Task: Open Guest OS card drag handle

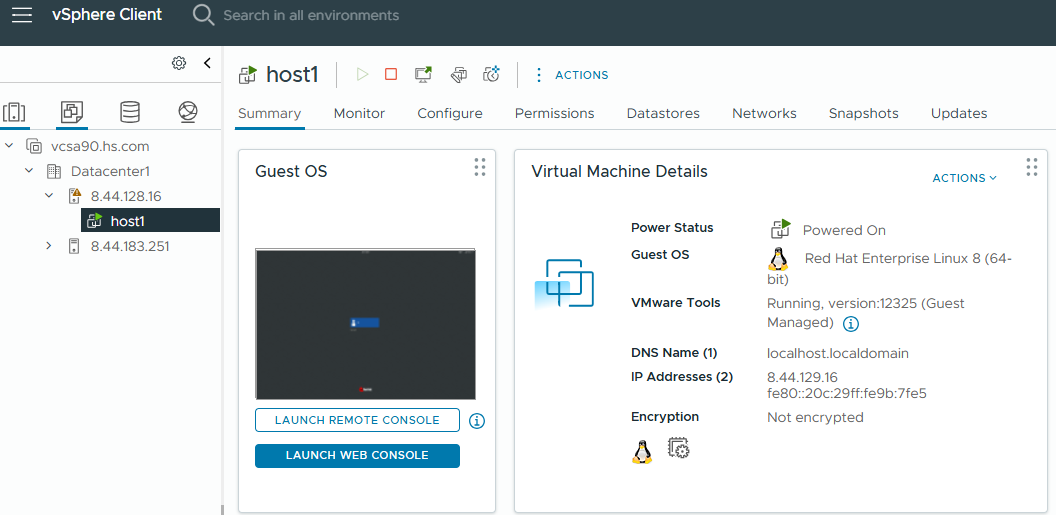Action: click(480, 167)
